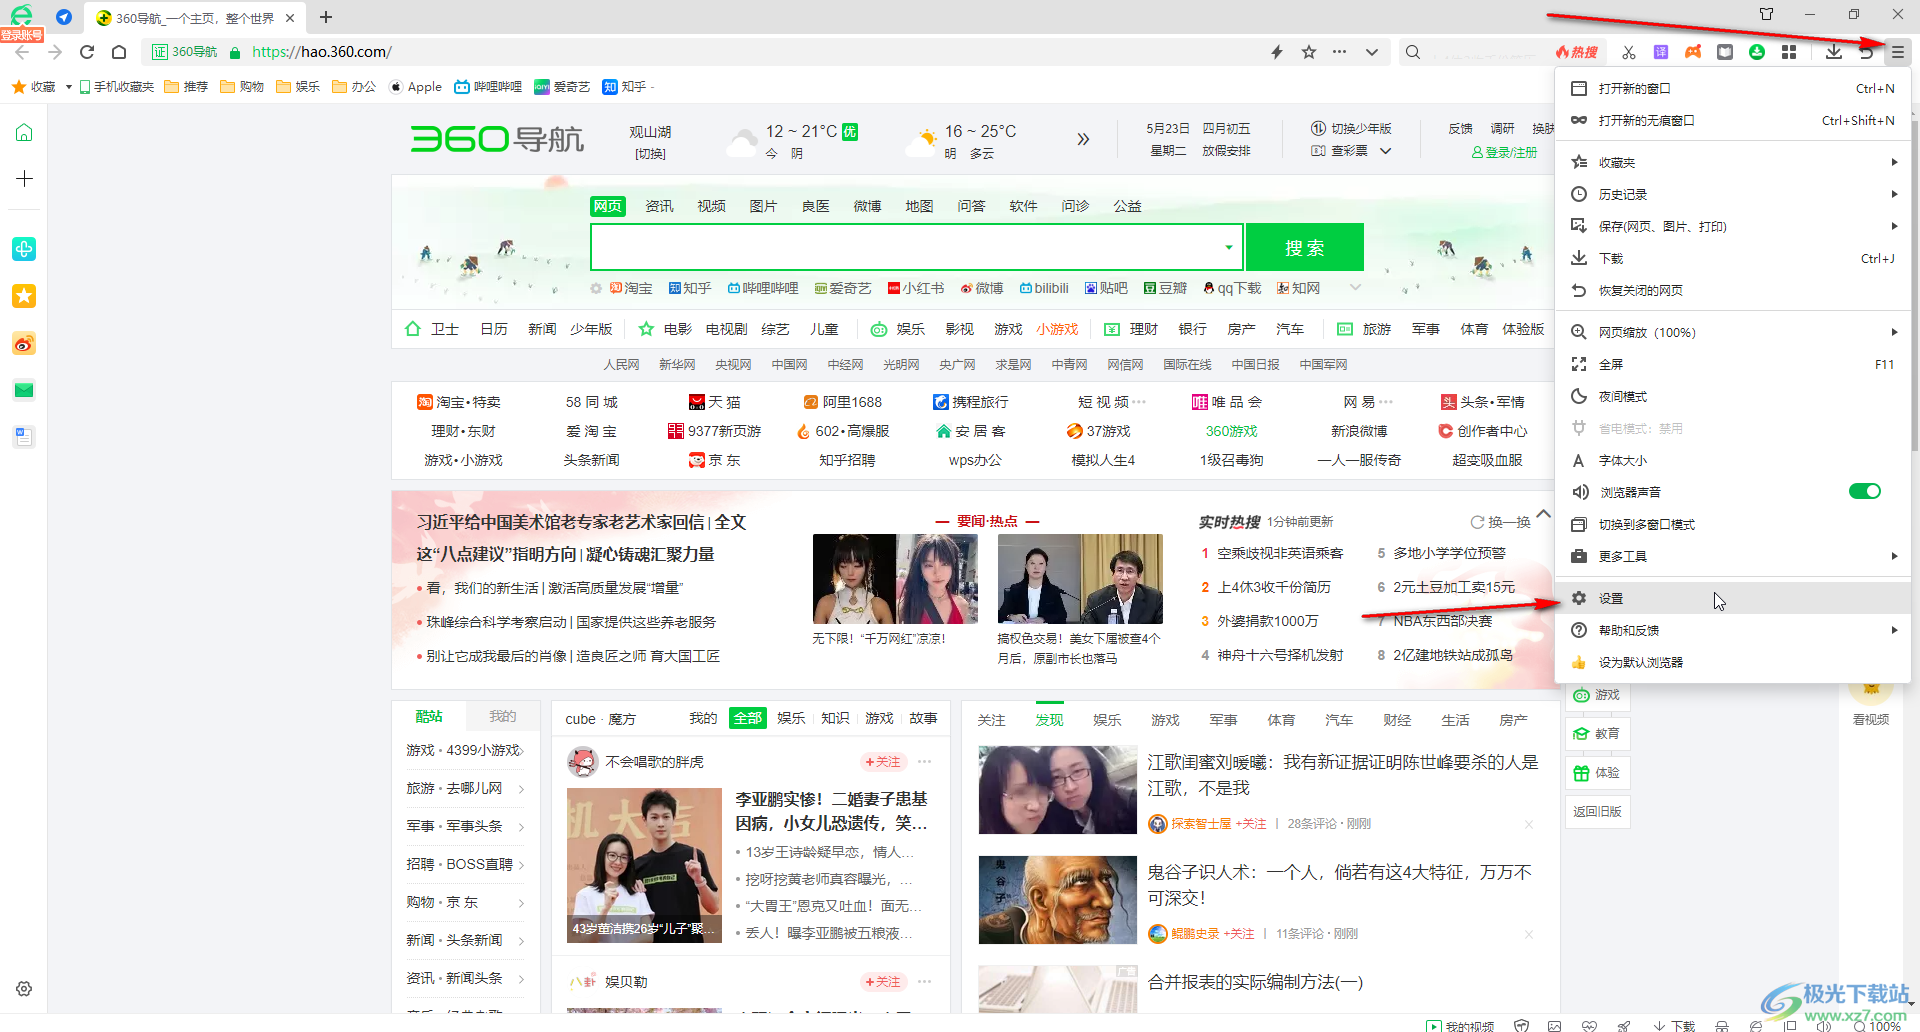Expand the search box suggestions arrow
Viewport: 1920px width, 1032px height.
tap(1228, 247)
